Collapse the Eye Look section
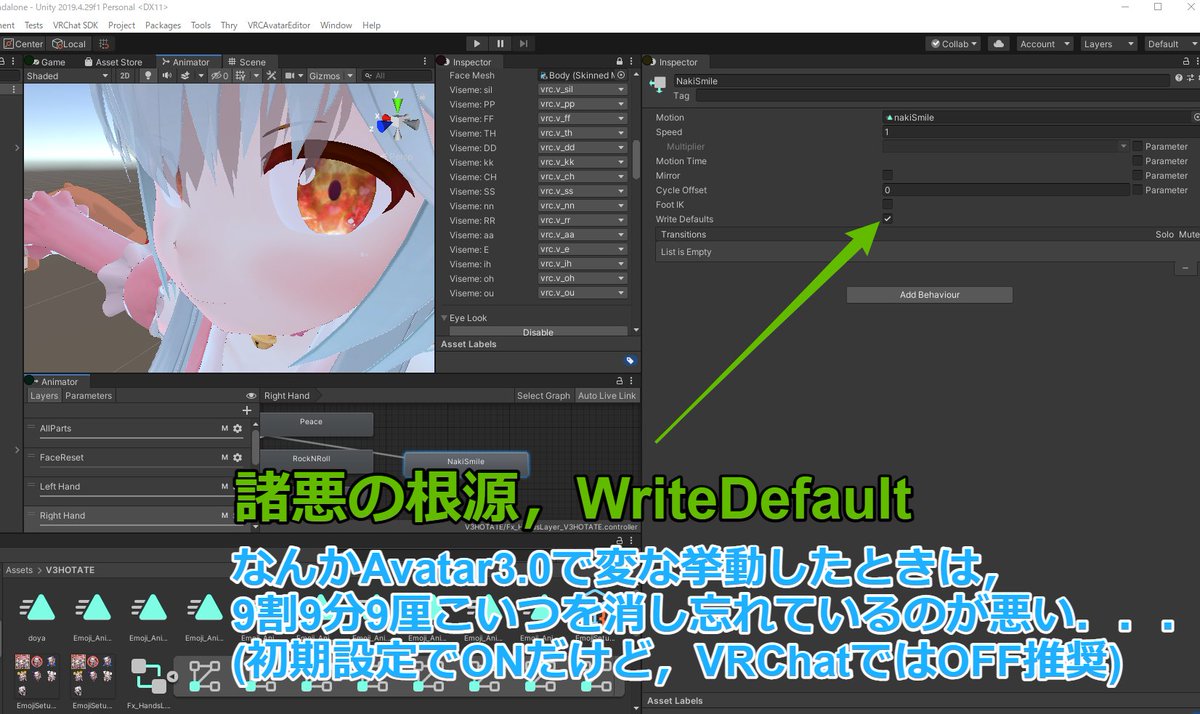Viewport: 1200px width, 714px height. coord(445,318)
